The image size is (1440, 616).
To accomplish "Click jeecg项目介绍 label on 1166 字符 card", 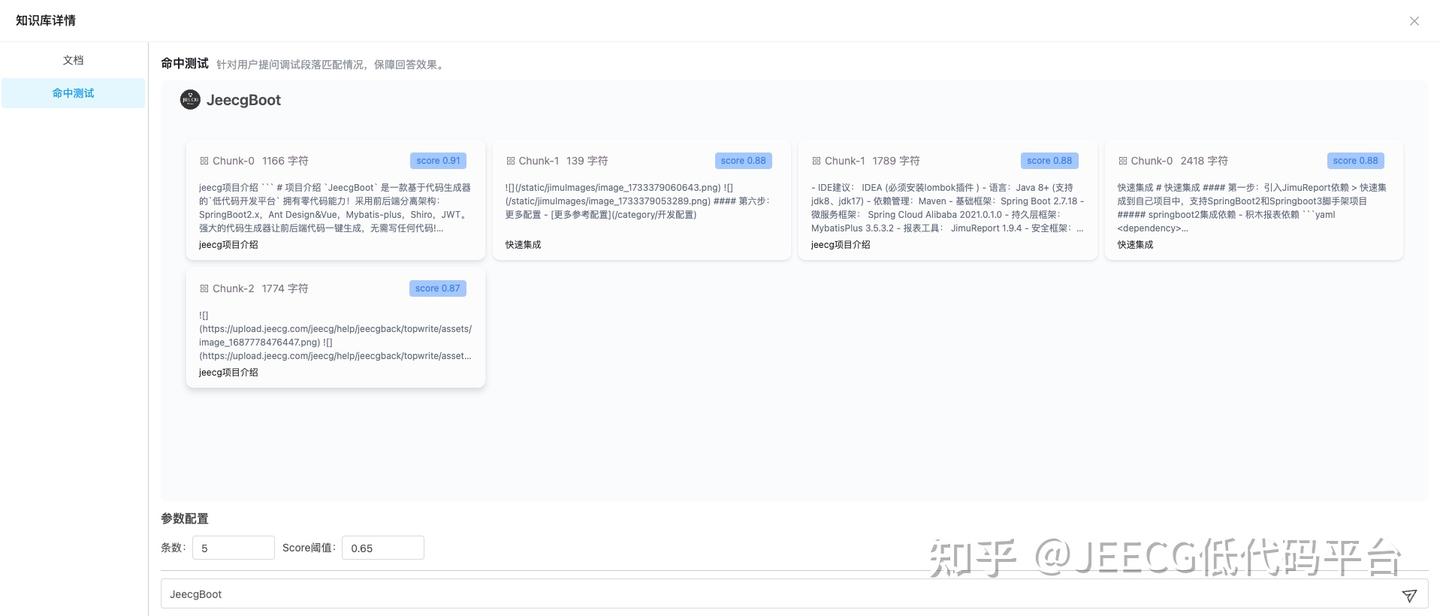I will 228,245.
